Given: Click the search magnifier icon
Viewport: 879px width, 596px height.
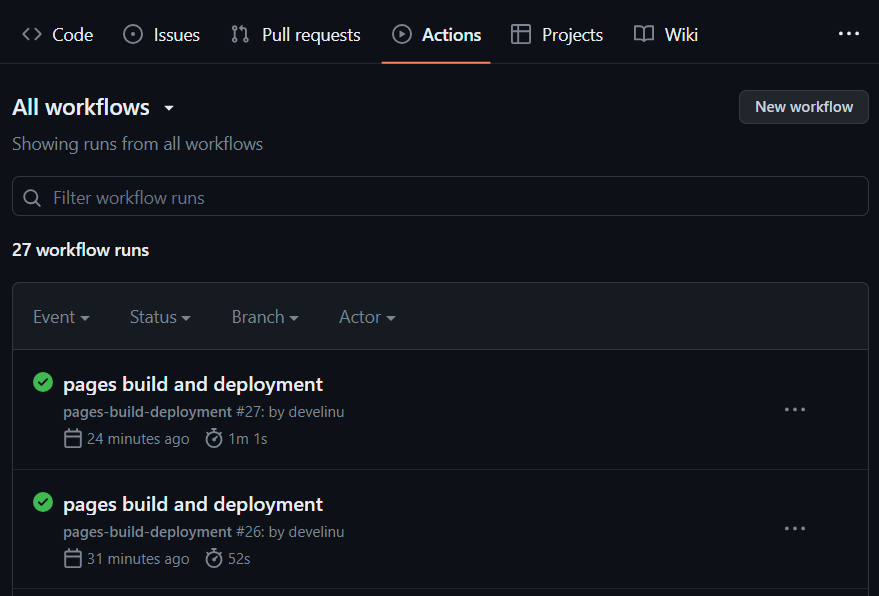Looking at the screenshot, I should pyautogui.click(x=32, y=198).
